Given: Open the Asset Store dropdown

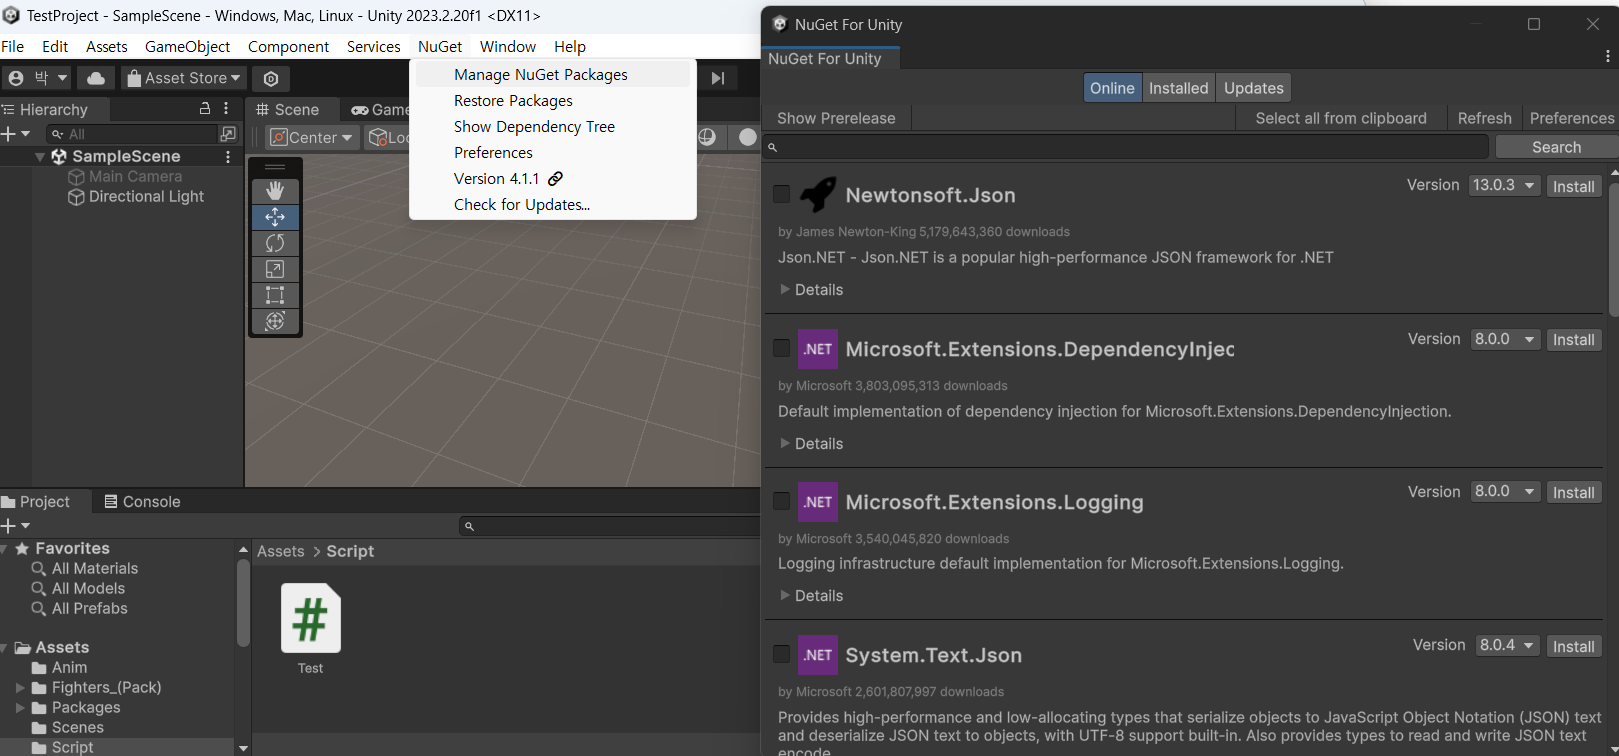Looking at the screenshot, I should pos(184,78).
